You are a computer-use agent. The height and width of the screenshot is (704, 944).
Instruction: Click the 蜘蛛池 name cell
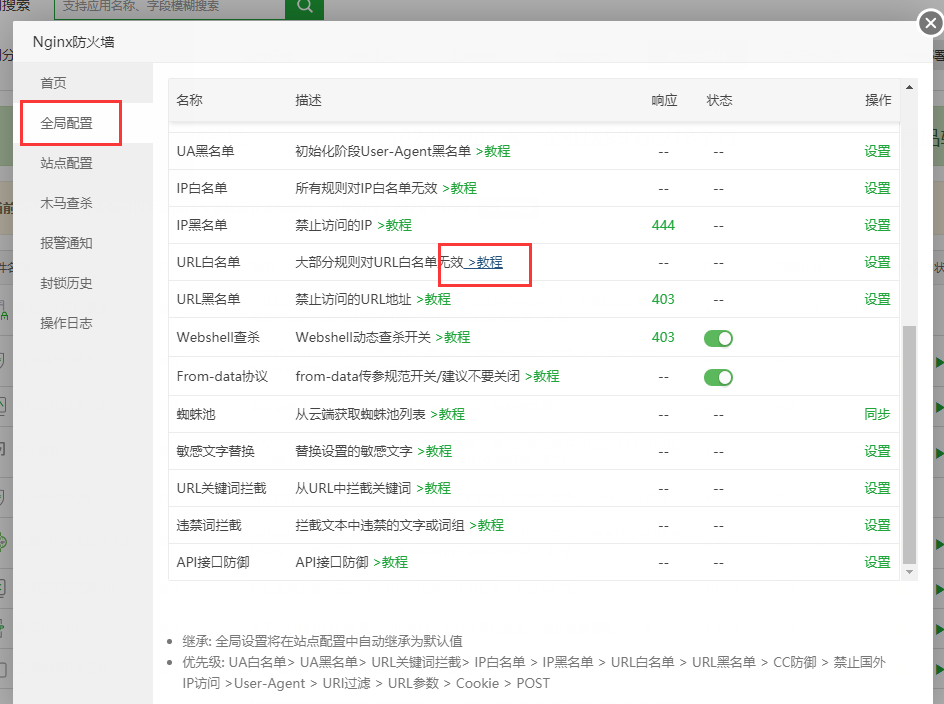pyautogui.click(x=196, y=414)
